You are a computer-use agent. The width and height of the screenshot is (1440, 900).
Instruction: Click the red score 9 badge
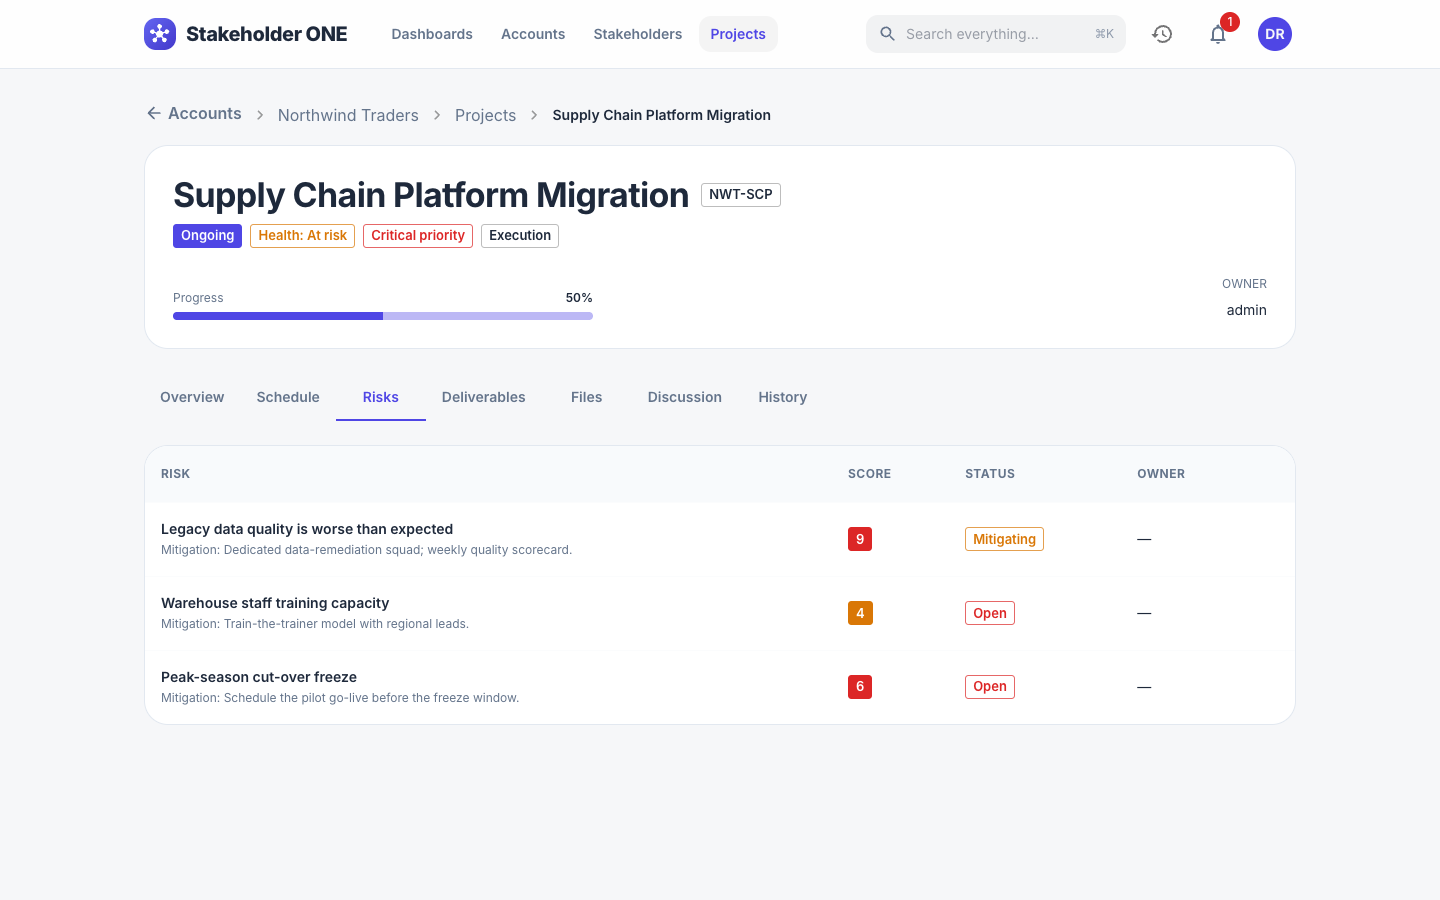(x=860, y=539)
